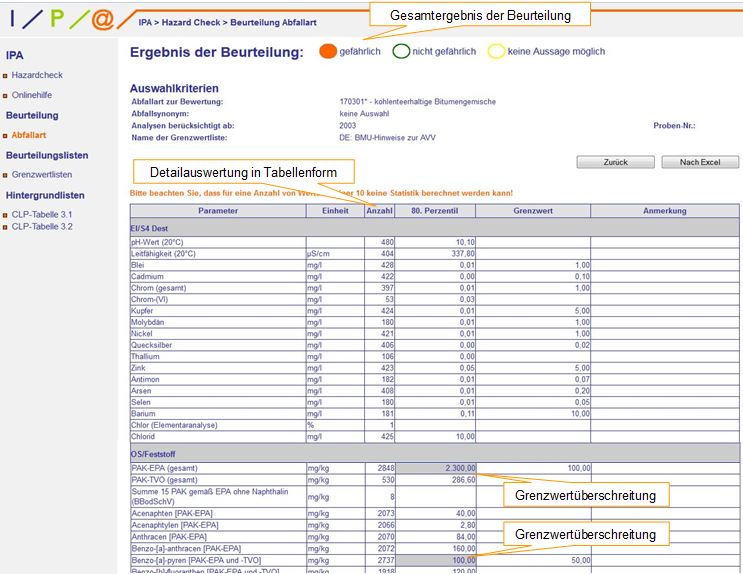
Task: Select the 'Nickel' row
Action: 435,333
